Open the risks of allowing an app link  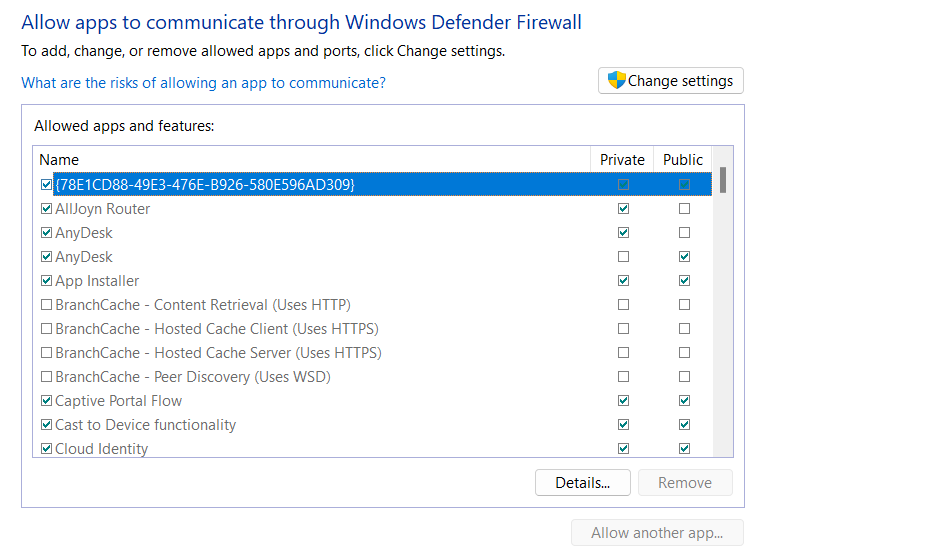coord(203,83)
